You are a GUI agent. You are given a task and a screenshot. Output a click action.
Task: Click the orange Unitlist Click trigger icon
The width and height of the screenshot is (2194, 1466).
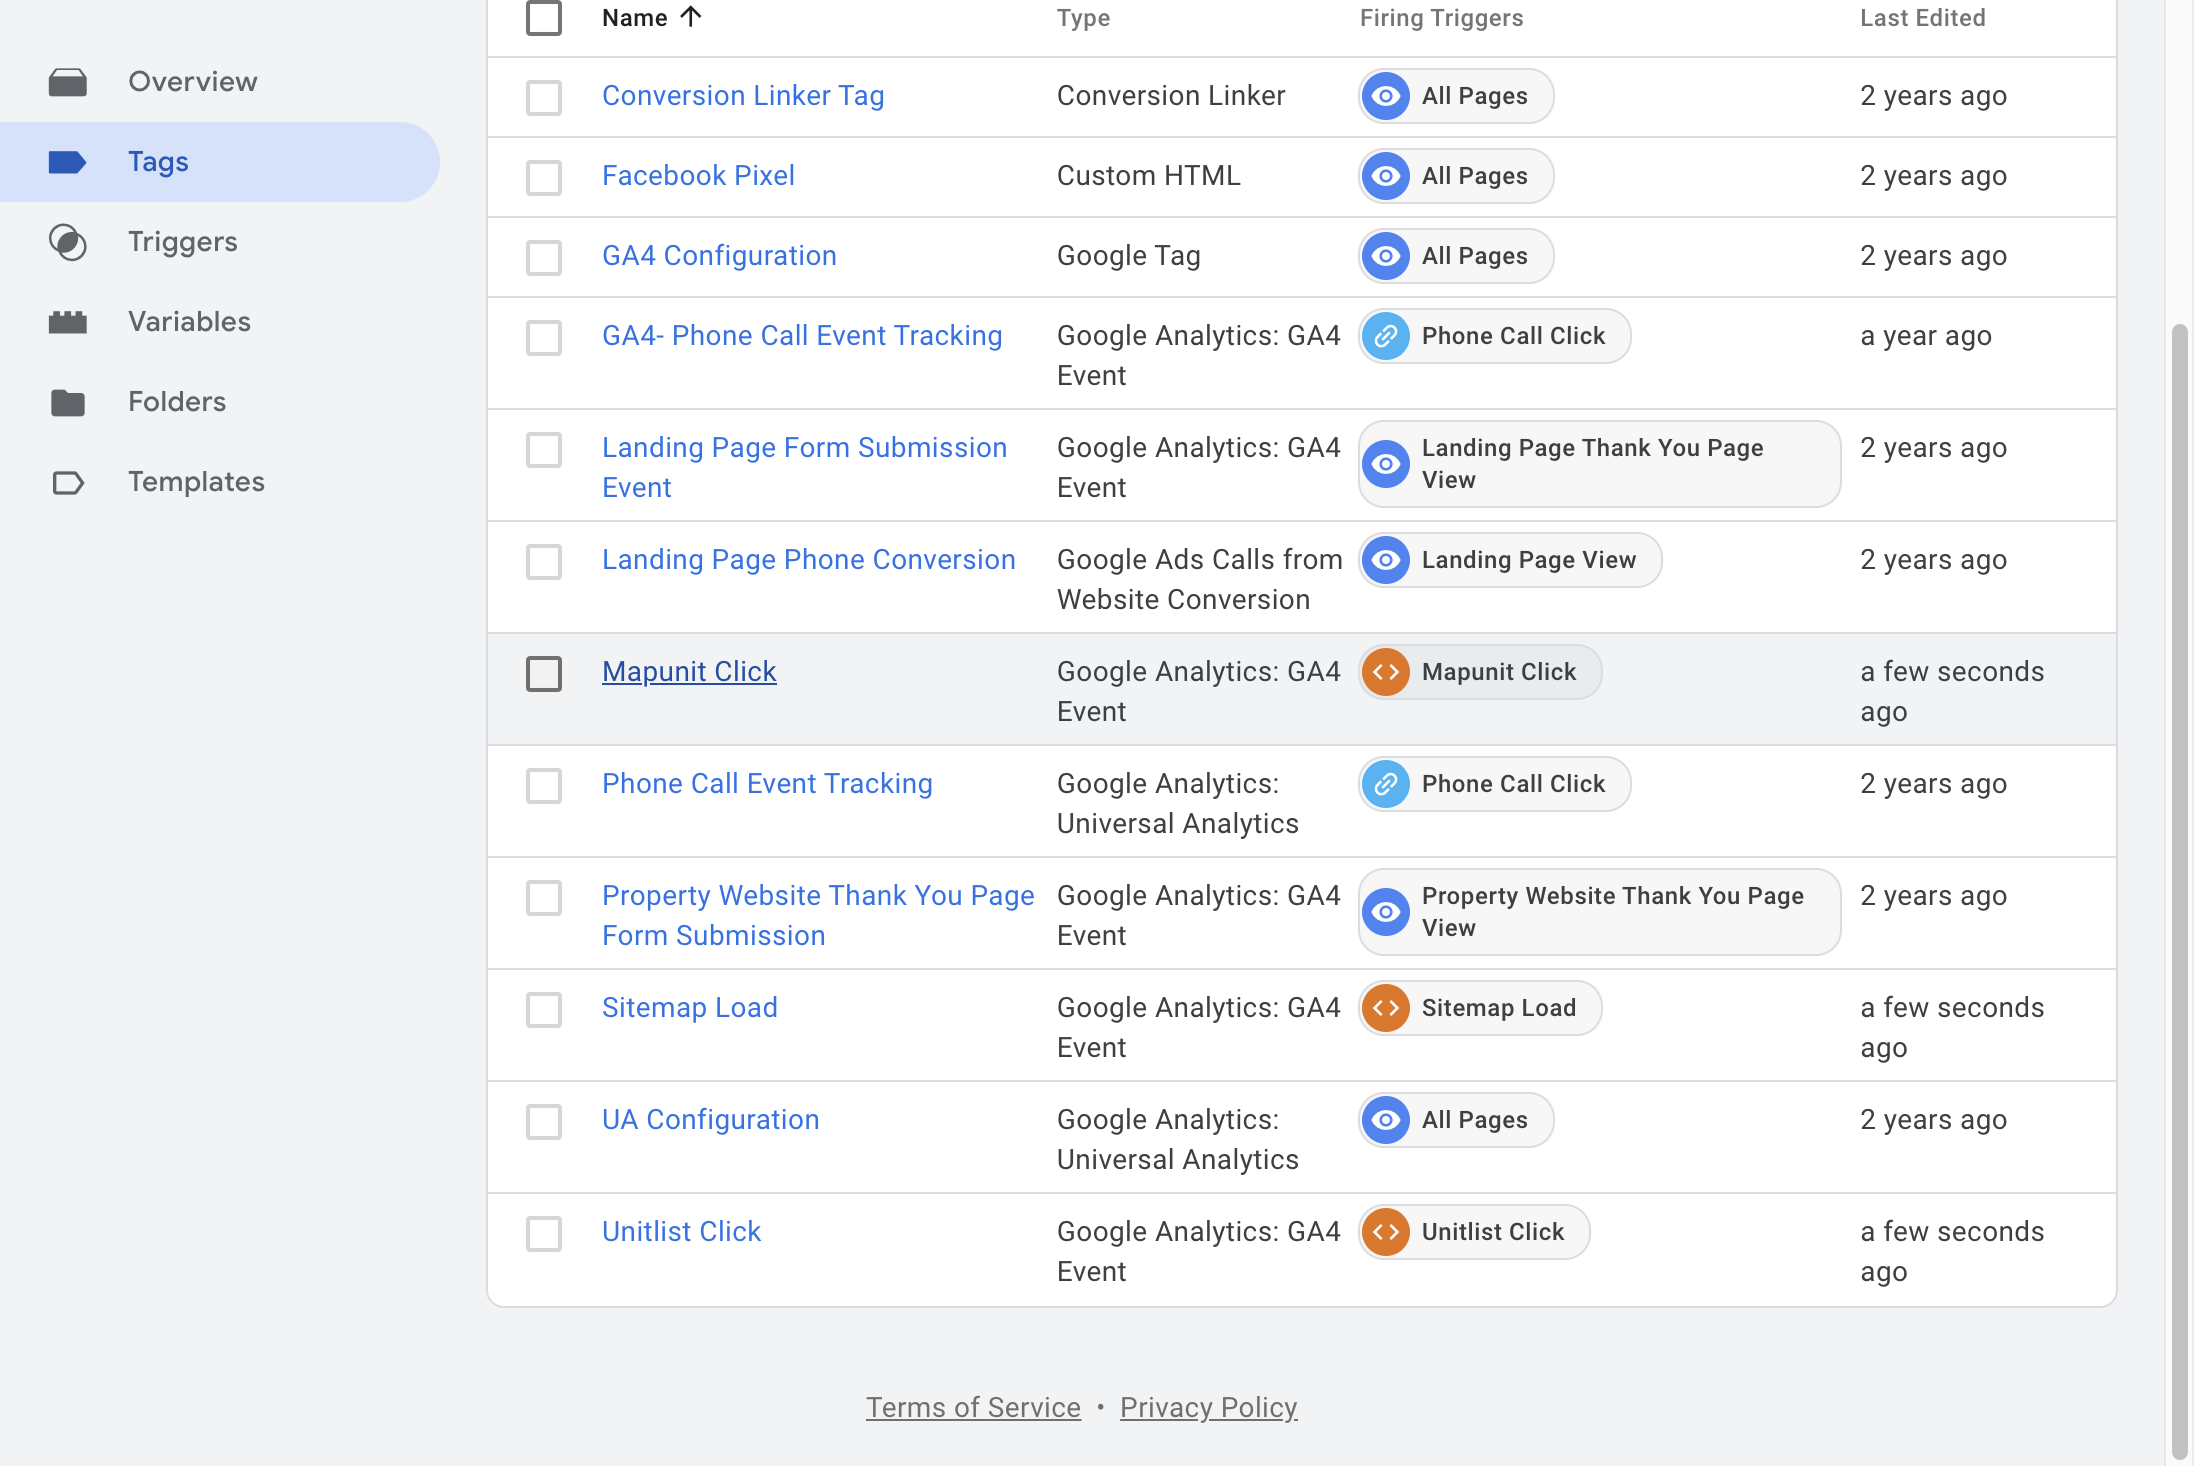1386,1232
